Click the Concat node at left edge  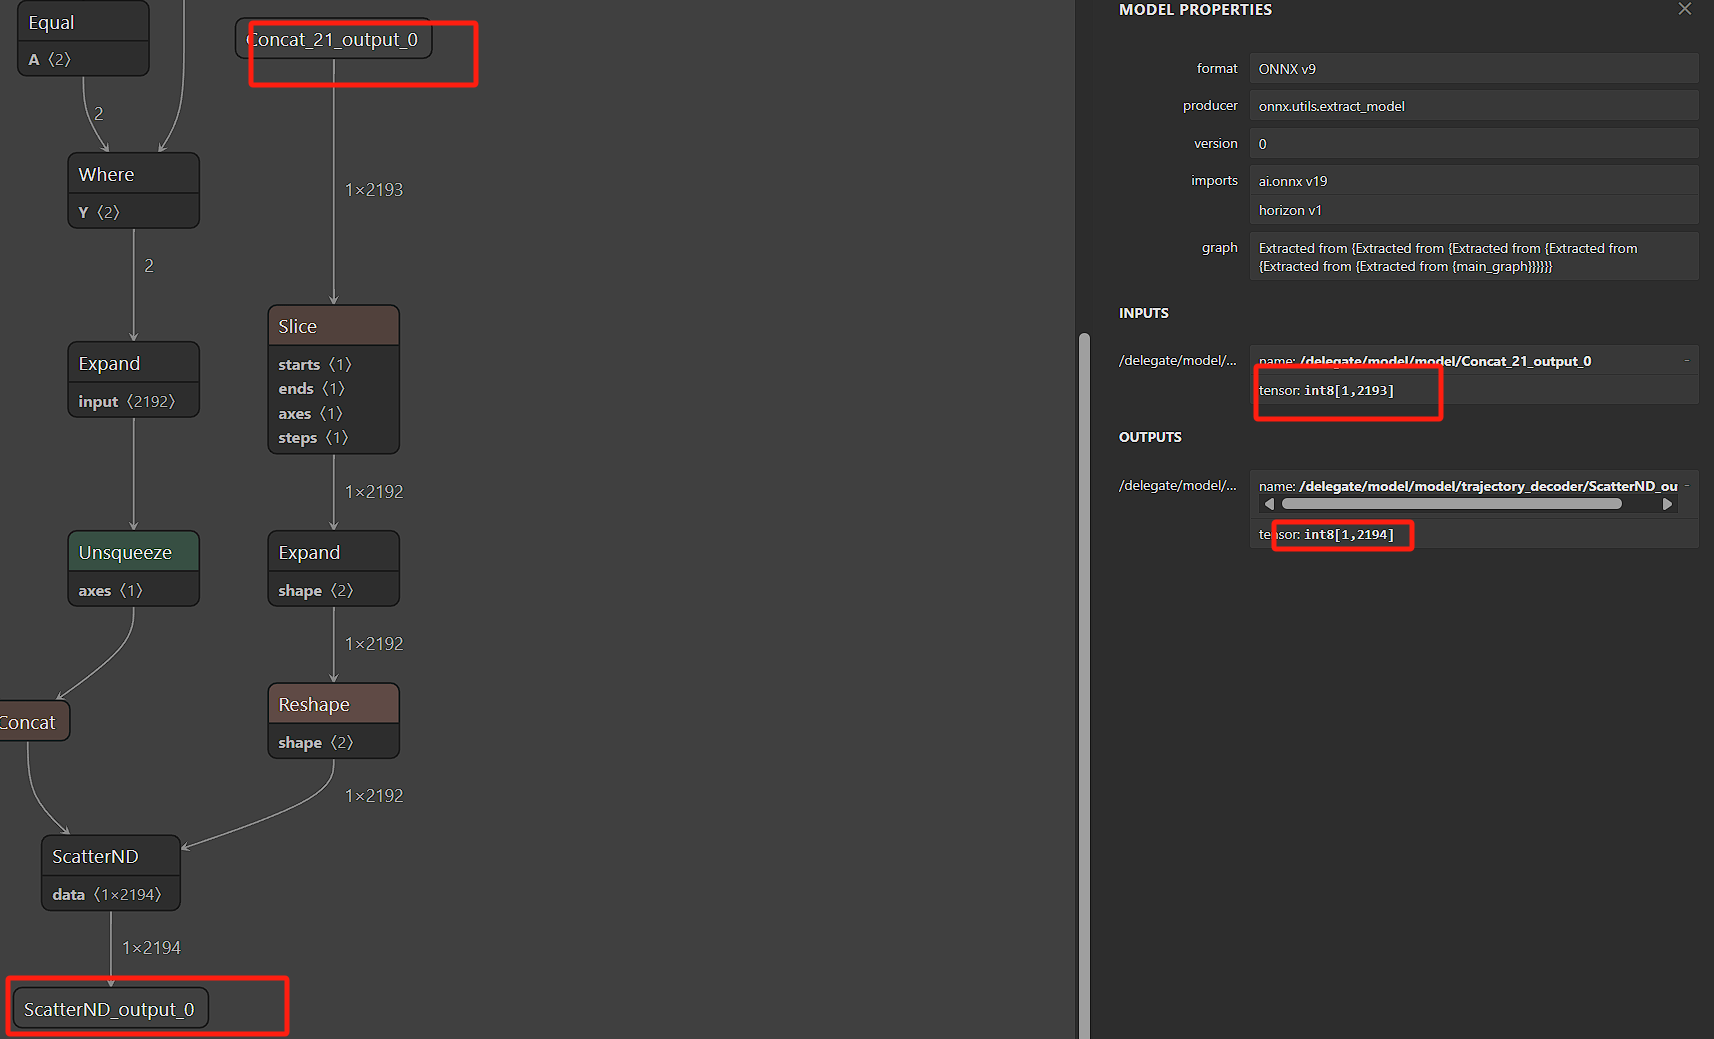tap(30, 722)
